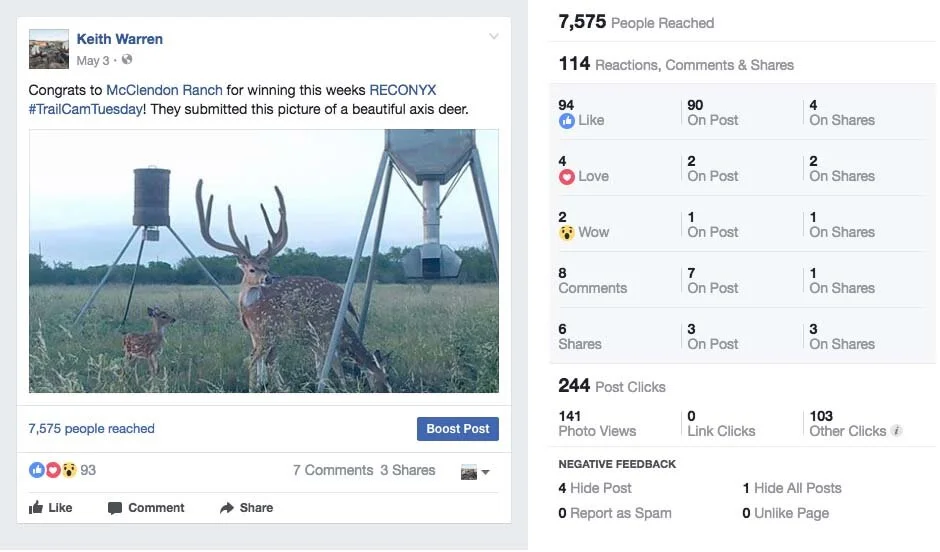Click the blue Like reaction icon next to 93
Viewport: 940px width, 552px height.
[x=37, y=470]
